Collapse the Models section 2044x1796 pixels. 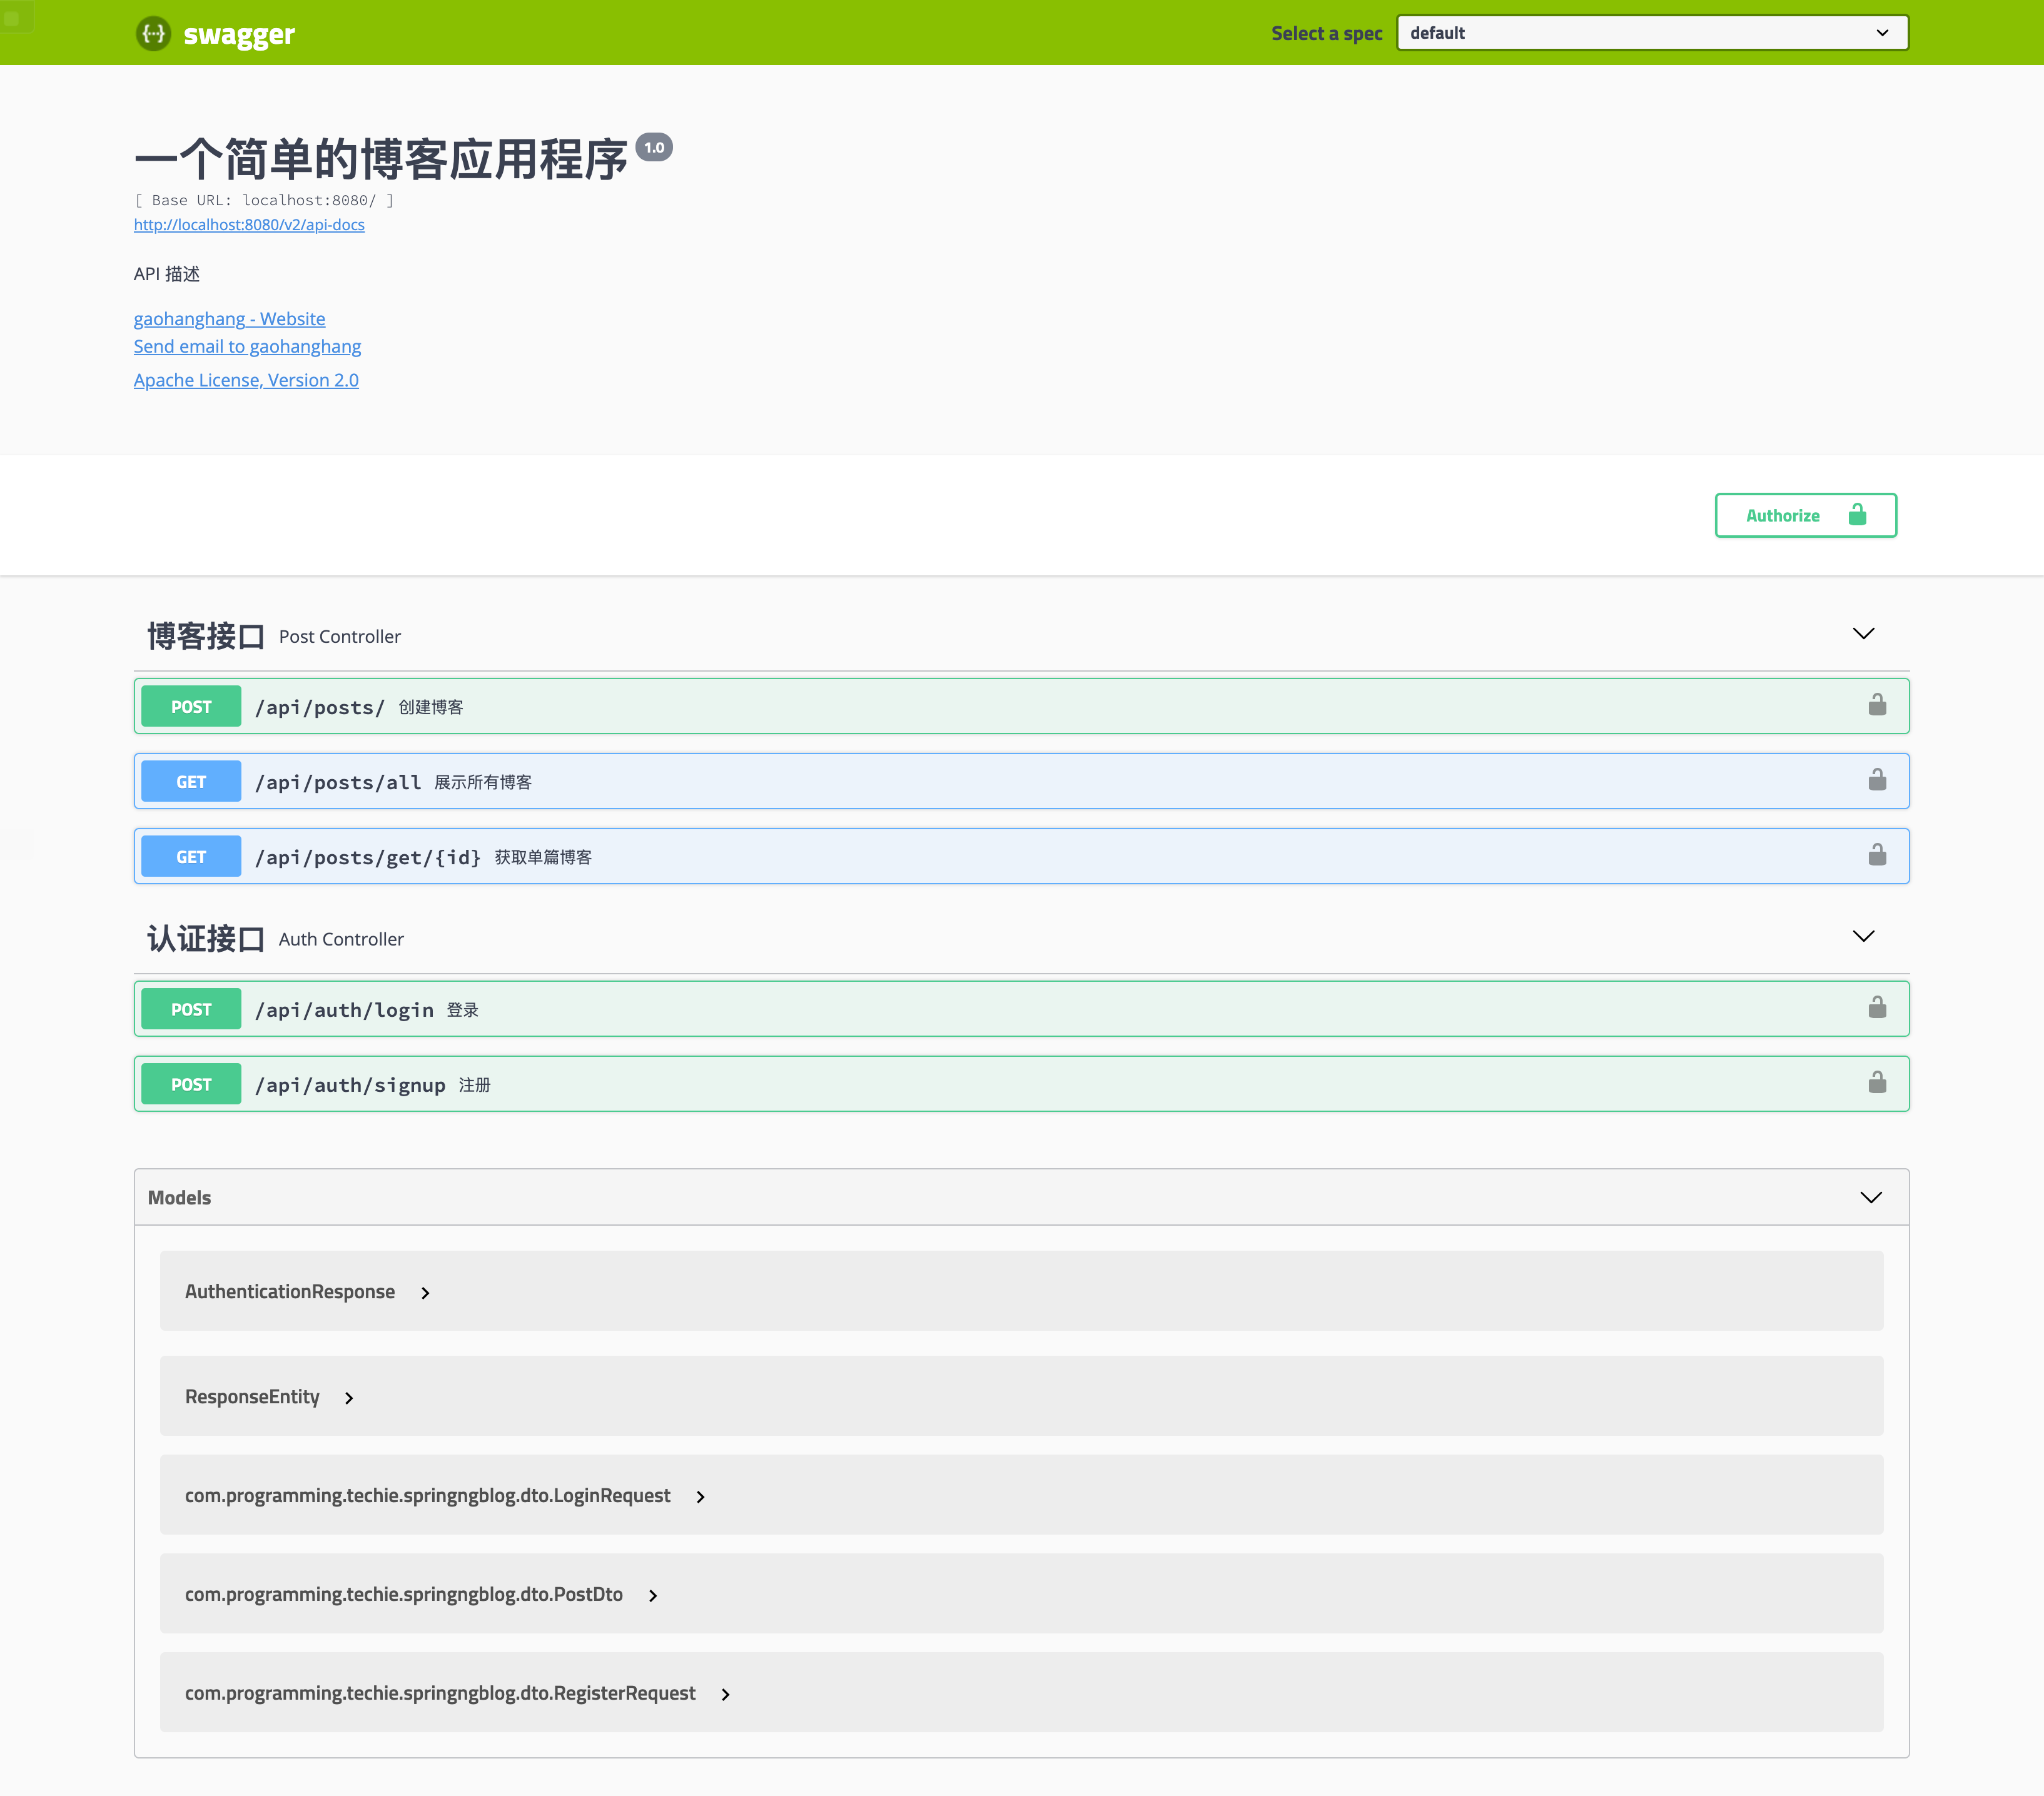1870,1198
